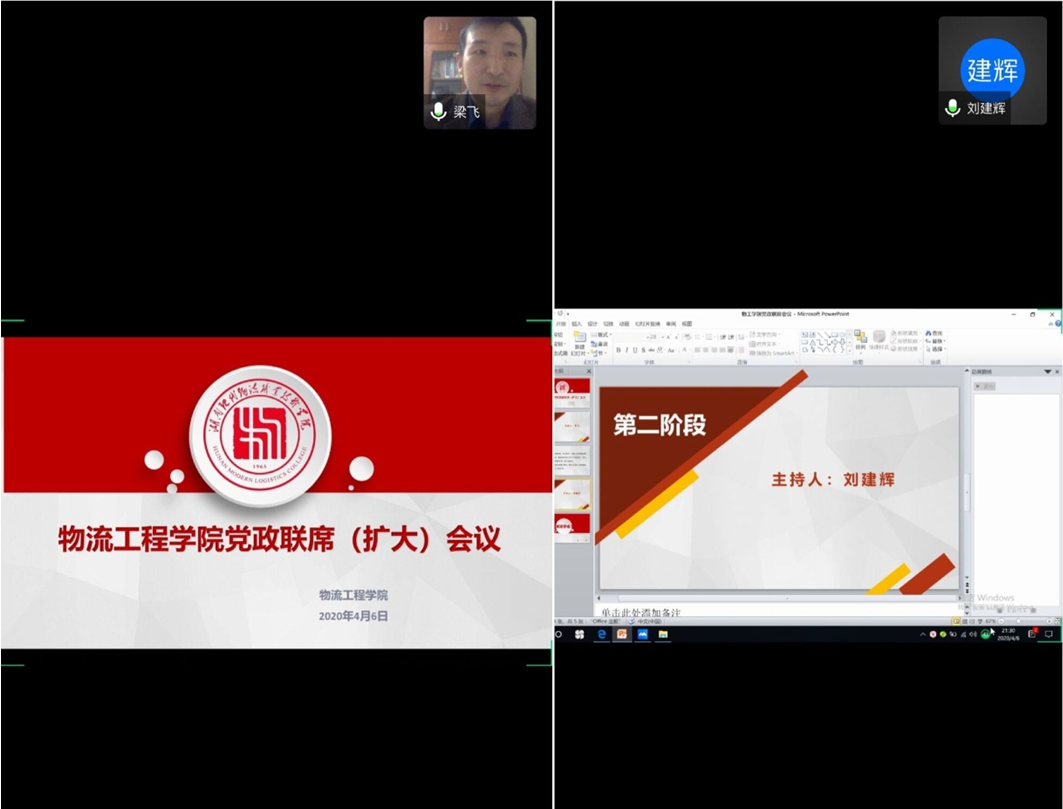This screenshot has width=1063, height=809.
Task: Switch to the 设计 ribbon tab
Action: click(592, 324)
